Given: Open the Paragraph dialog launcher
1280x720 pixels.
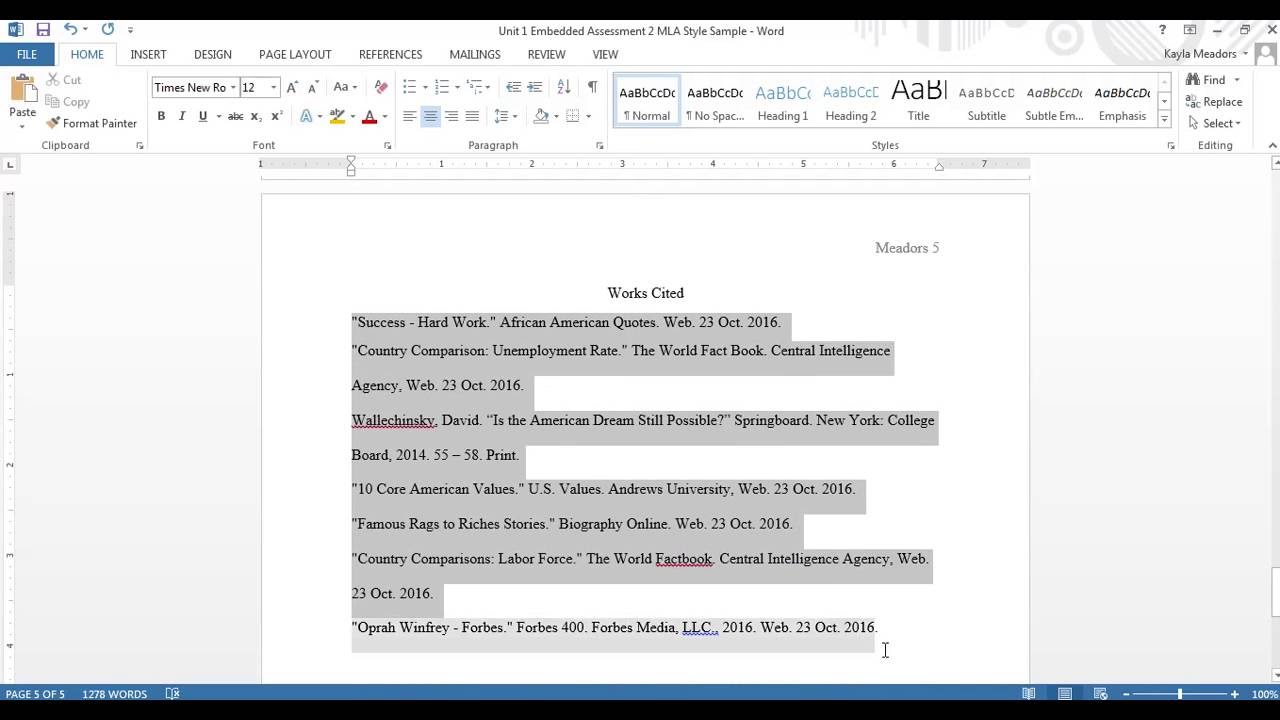Looking at the screenshot, I should pos(600,146).
